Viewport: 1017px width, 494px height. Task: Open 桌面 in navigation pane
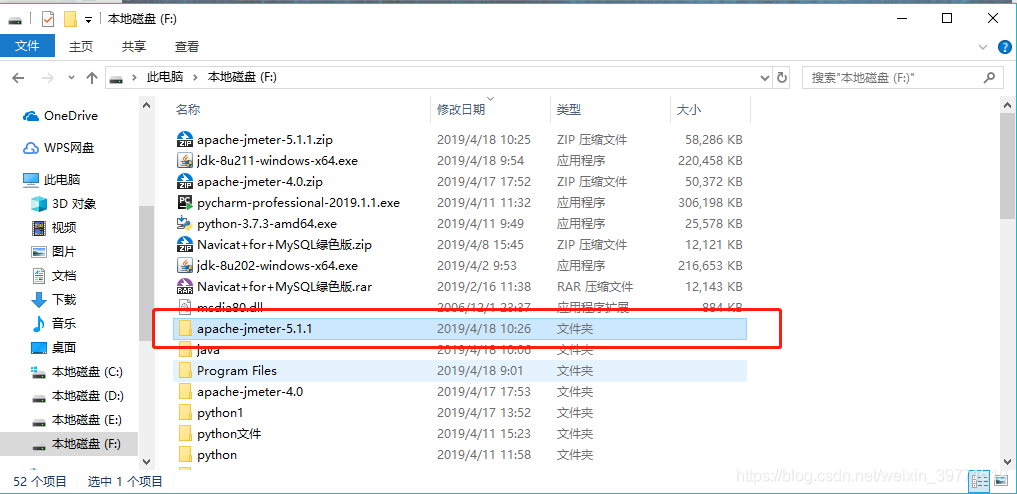pos(53,347)
